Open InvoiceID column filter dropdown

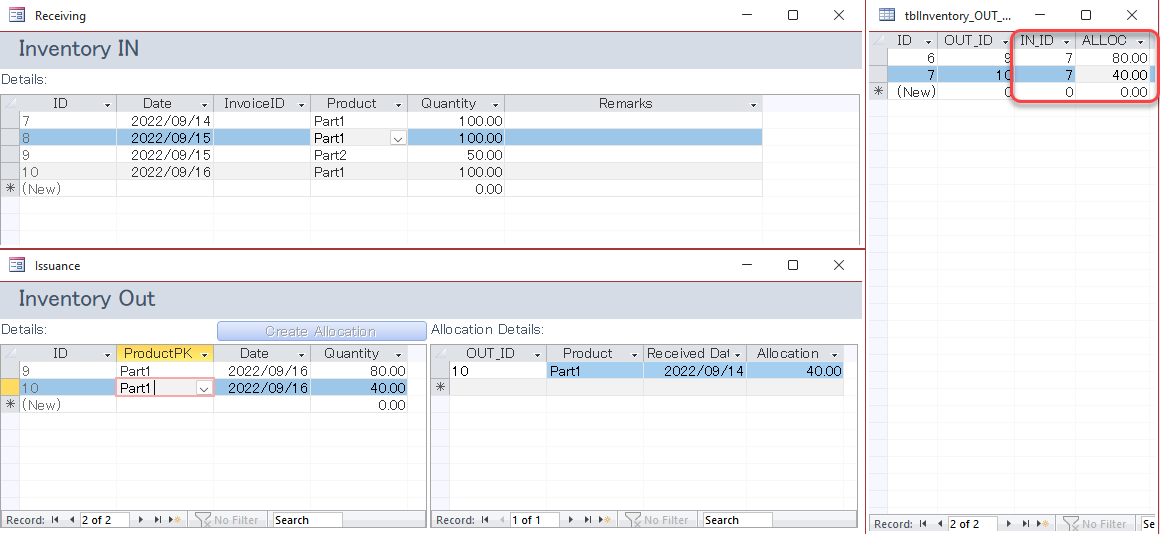coord(302,104)
